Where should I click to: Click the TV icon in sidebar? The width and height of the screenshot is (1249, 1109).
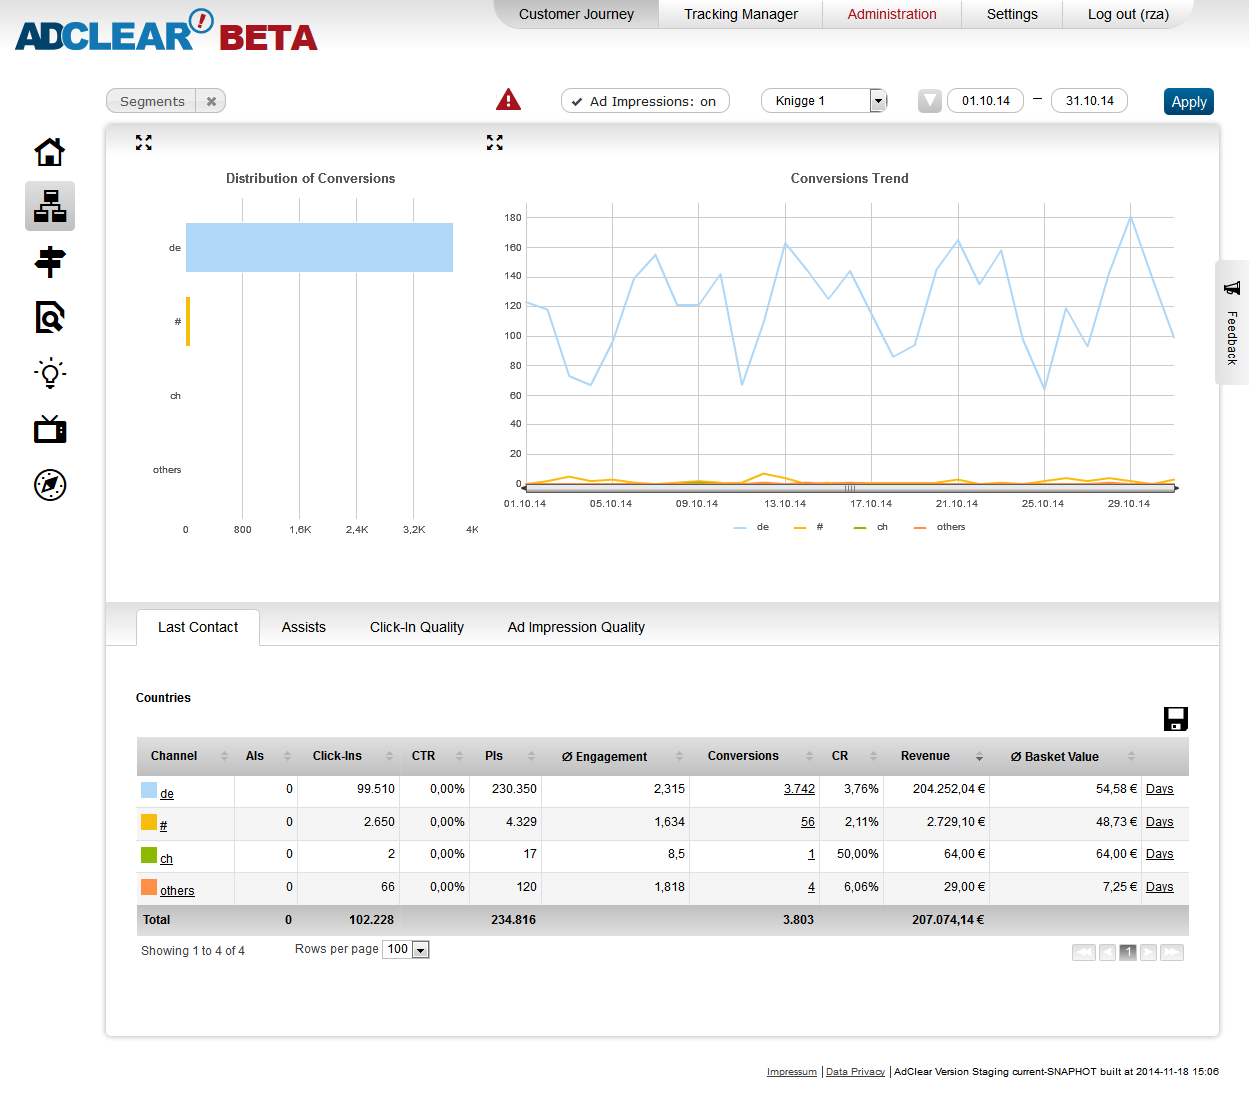coord(50,429)
